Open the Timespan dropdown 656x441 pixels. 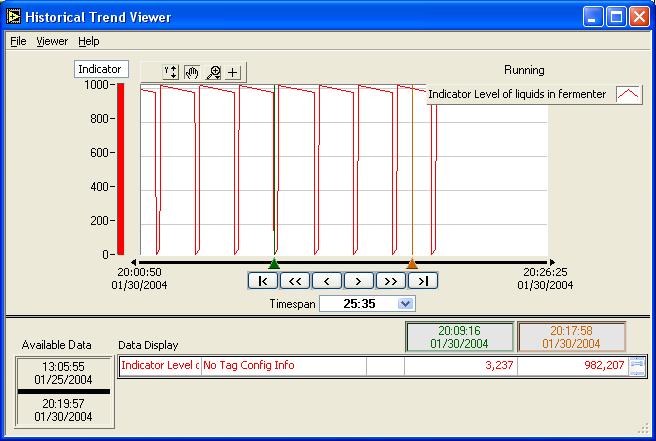click(405, 303)
